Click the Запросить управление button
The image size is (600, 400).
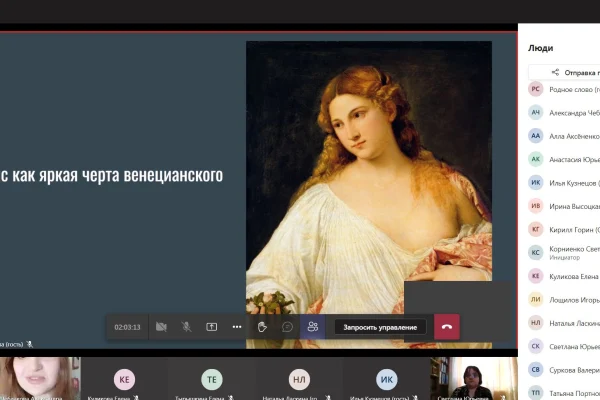tap(379, 326)
